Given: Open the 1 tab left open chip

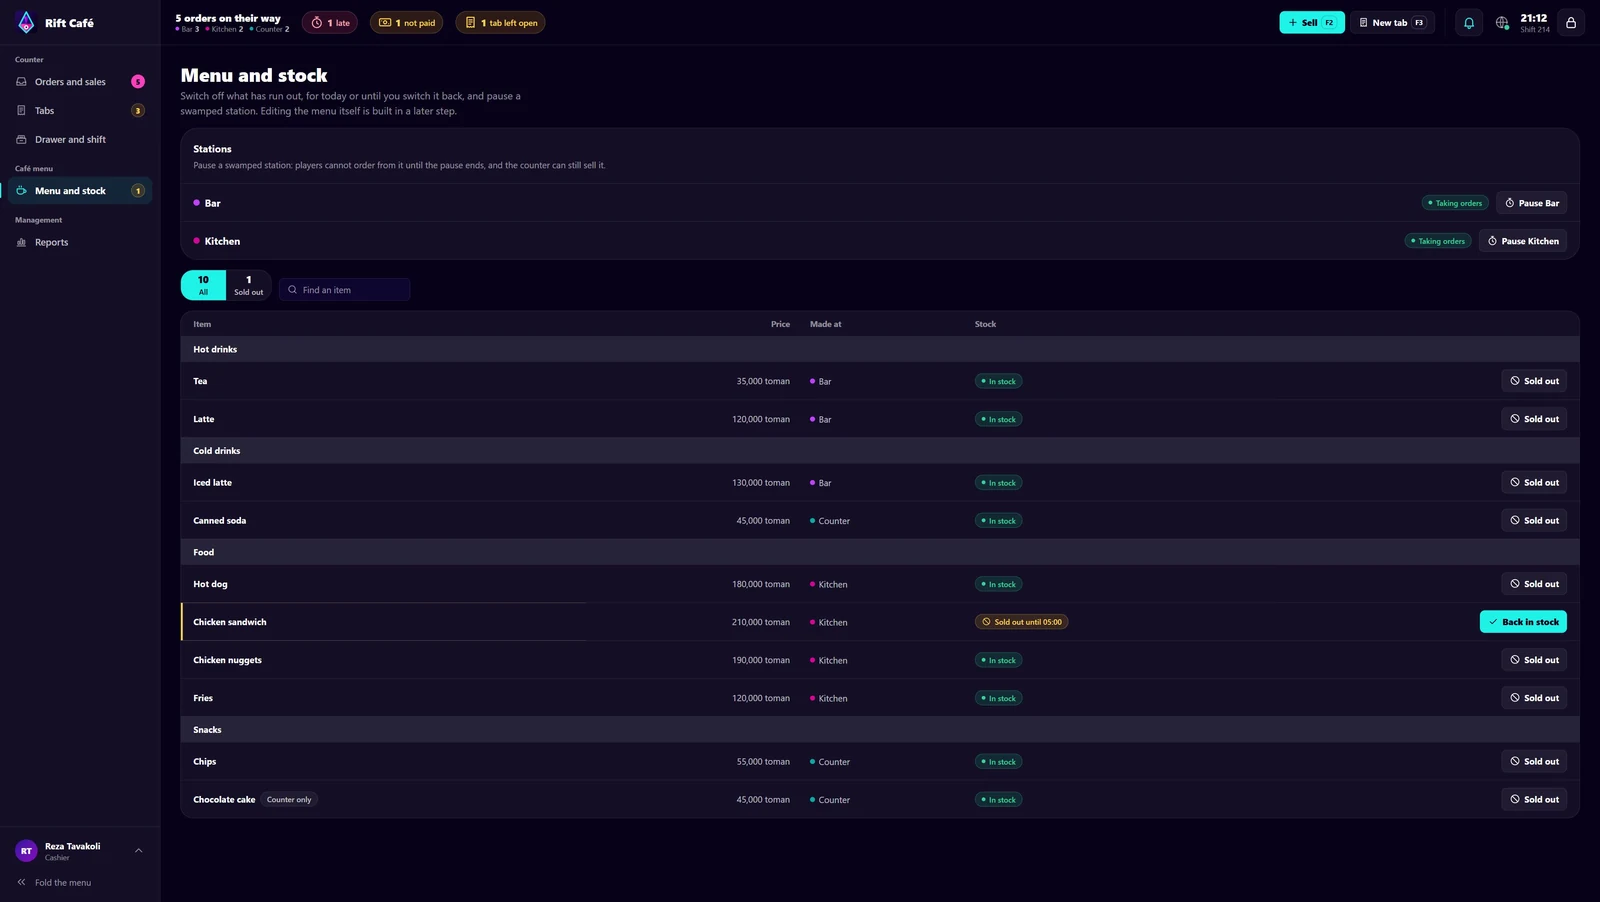Looking at the screenshot, I should click(500, 22).
